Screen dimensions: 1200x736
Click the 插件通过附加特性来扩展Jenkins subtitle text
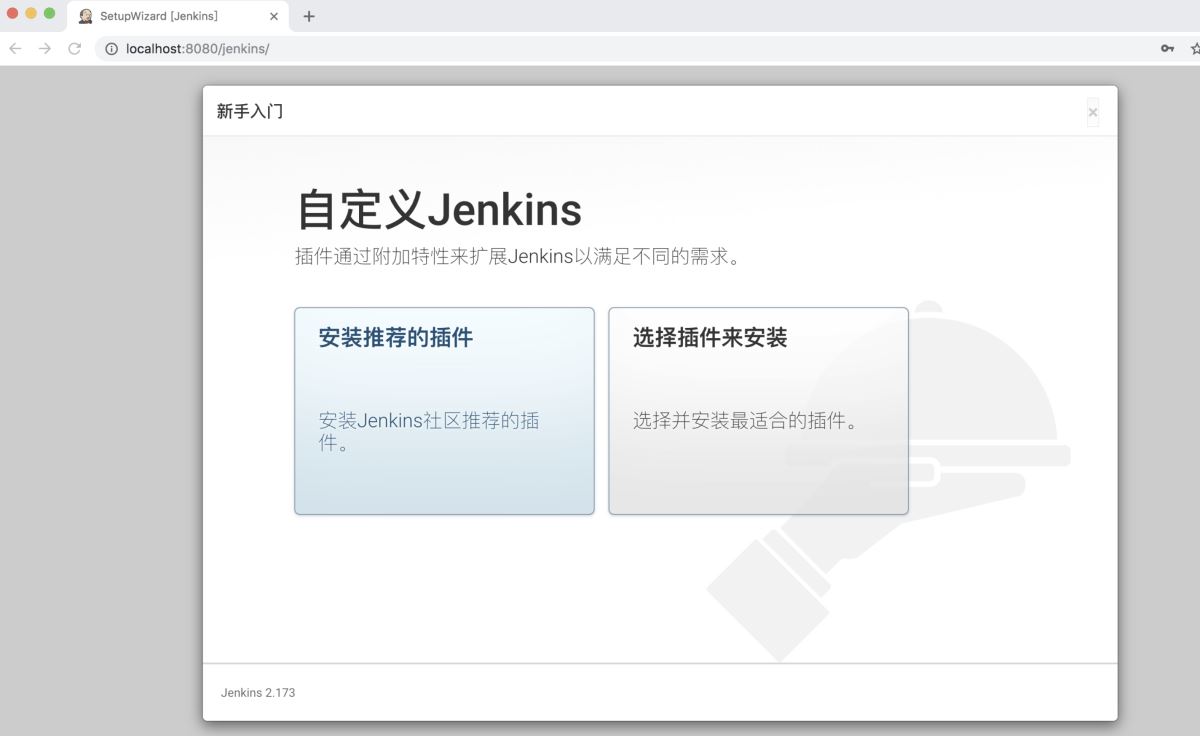coord(518,256)
